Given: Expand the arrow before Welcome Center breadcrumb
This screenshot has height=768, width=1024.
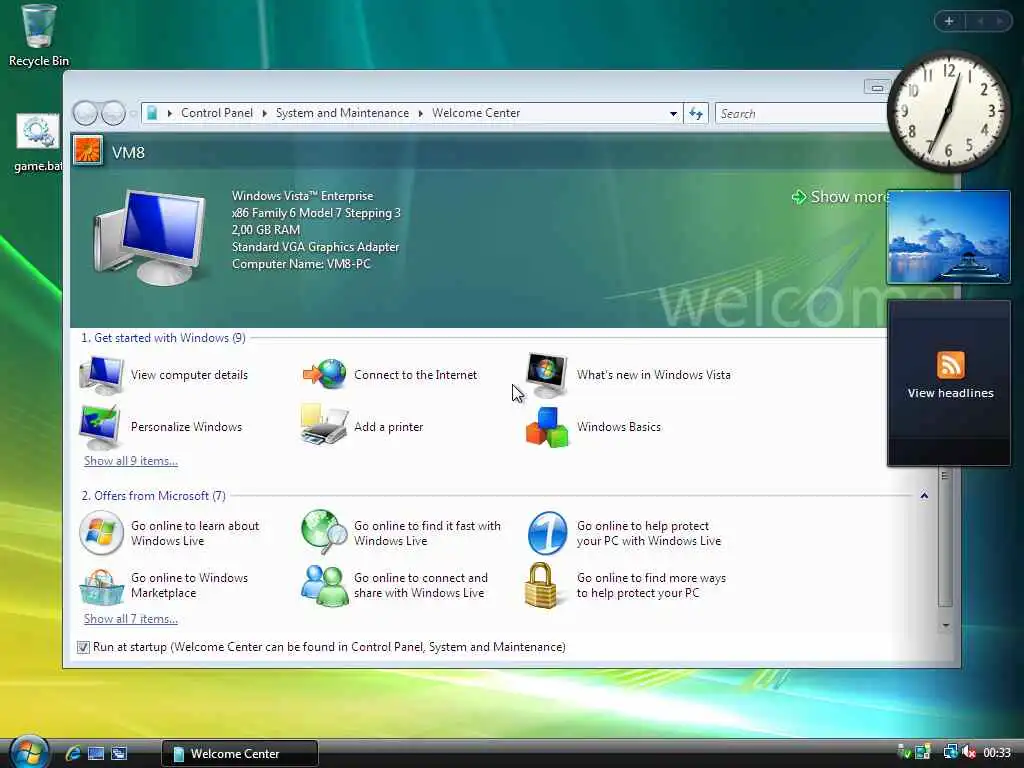Looking at the screenshot, I should 421,114.
